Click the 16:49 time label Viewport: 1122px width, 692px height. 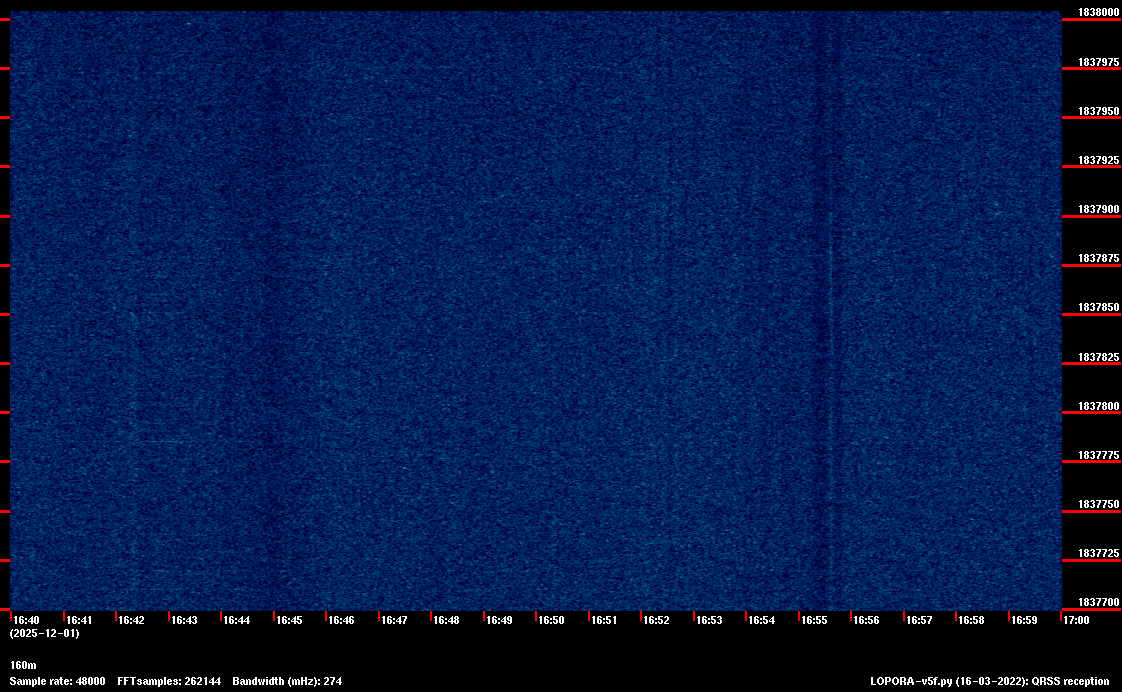coord(499,620)
